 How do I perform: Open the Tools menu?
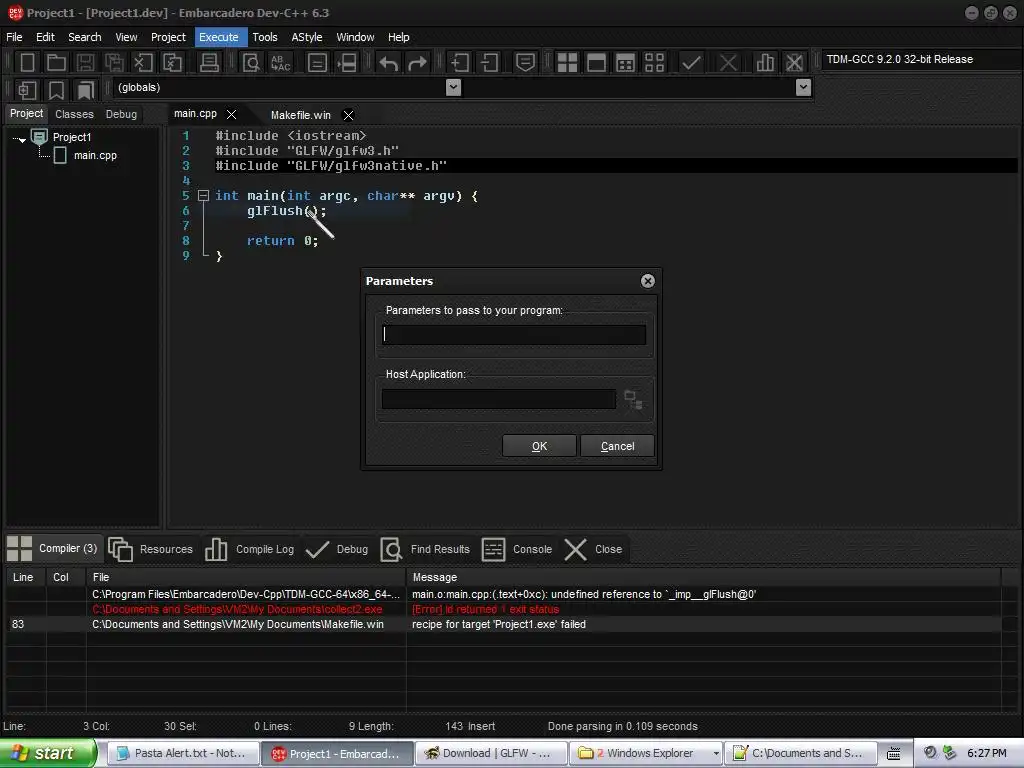264,37
